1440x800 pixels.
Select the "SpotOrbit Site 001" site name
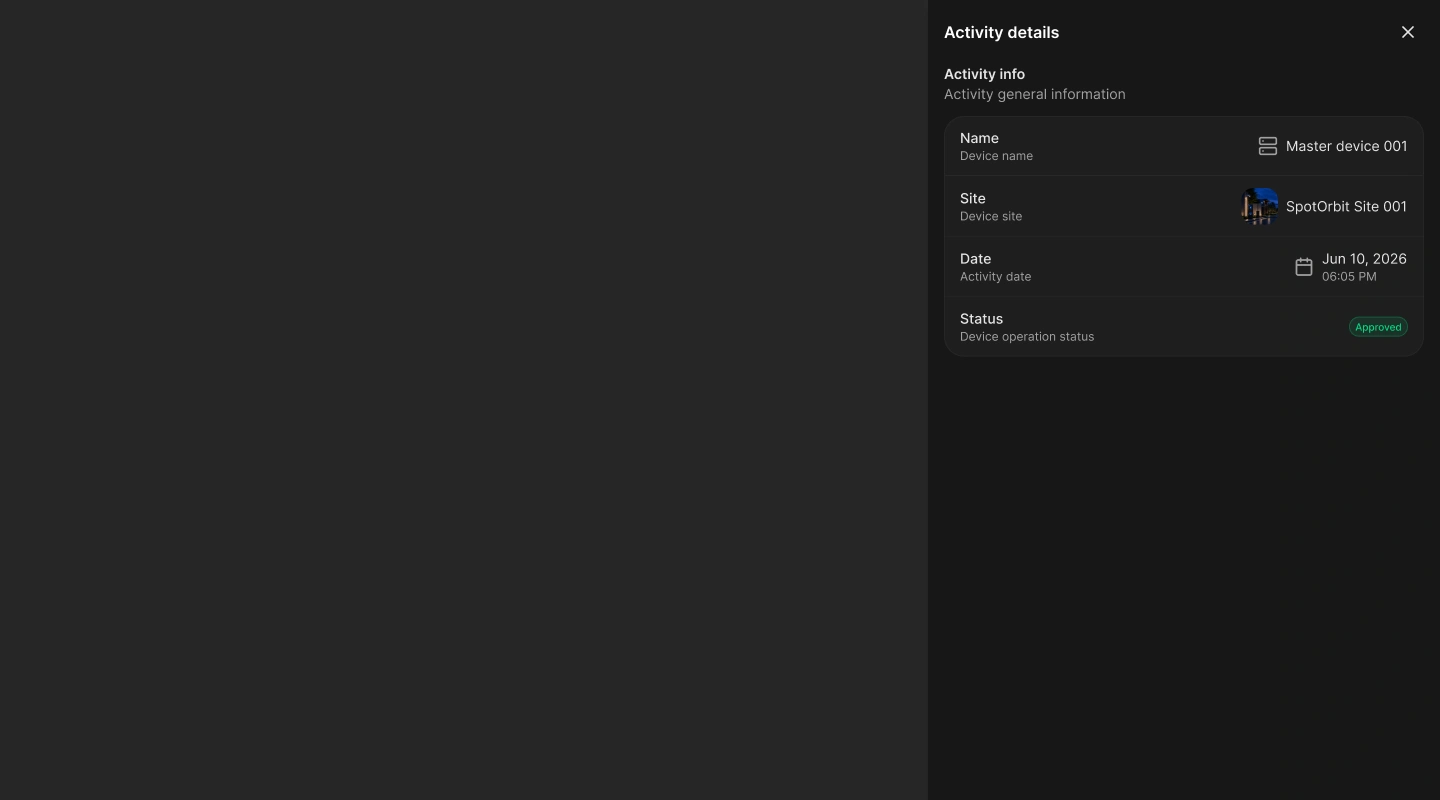[x=1346, y=206]
